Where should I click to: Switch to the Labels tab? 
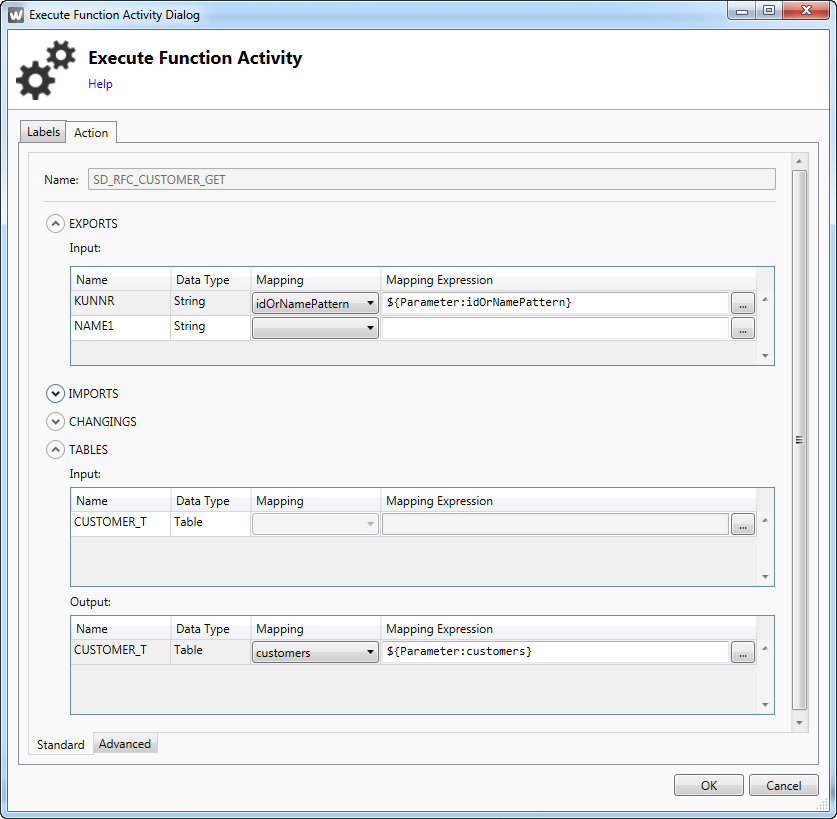(43, 132)
